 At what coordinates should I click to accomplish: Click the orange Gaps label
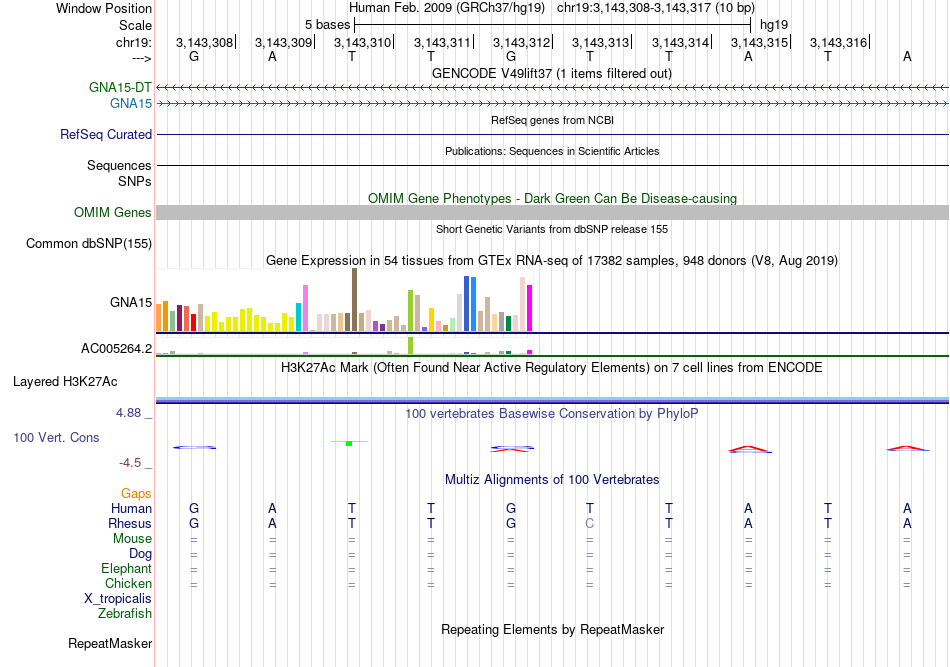point(136,494)
